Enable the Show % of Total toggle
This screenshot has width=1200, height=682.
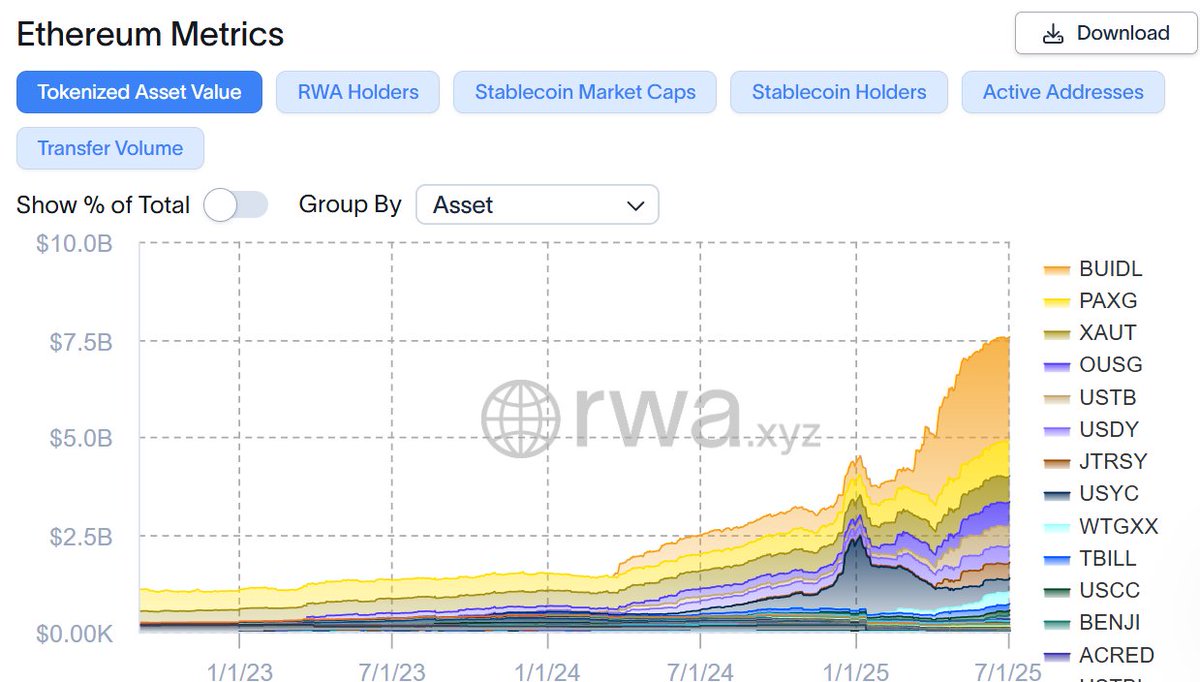[x=236, y=205]
